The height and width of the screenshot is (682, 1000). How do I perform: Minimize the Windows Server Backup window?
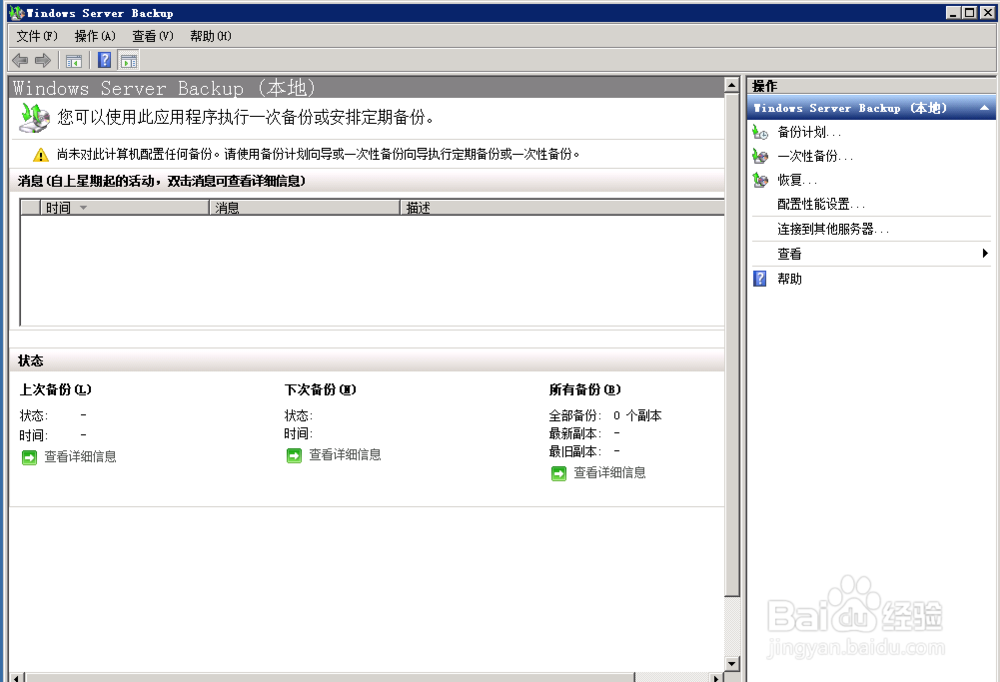(x=953, y=13)
